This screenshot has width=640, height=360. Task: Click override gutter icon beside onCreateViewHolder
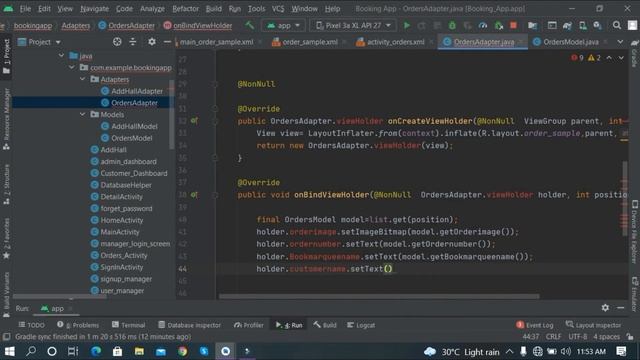(194, 121)
